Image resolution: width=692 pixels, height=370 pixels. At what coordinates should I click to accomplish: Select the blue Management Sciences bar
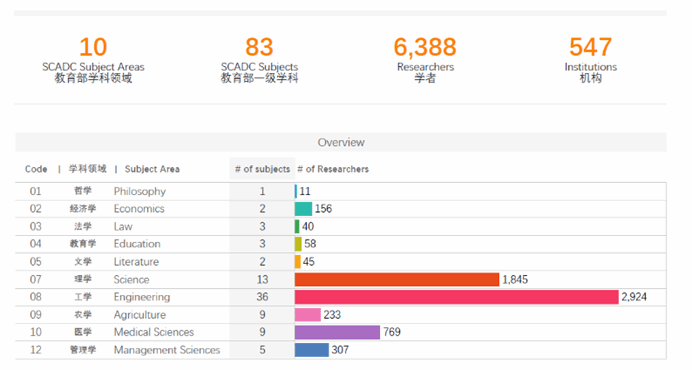pos(312,350)
